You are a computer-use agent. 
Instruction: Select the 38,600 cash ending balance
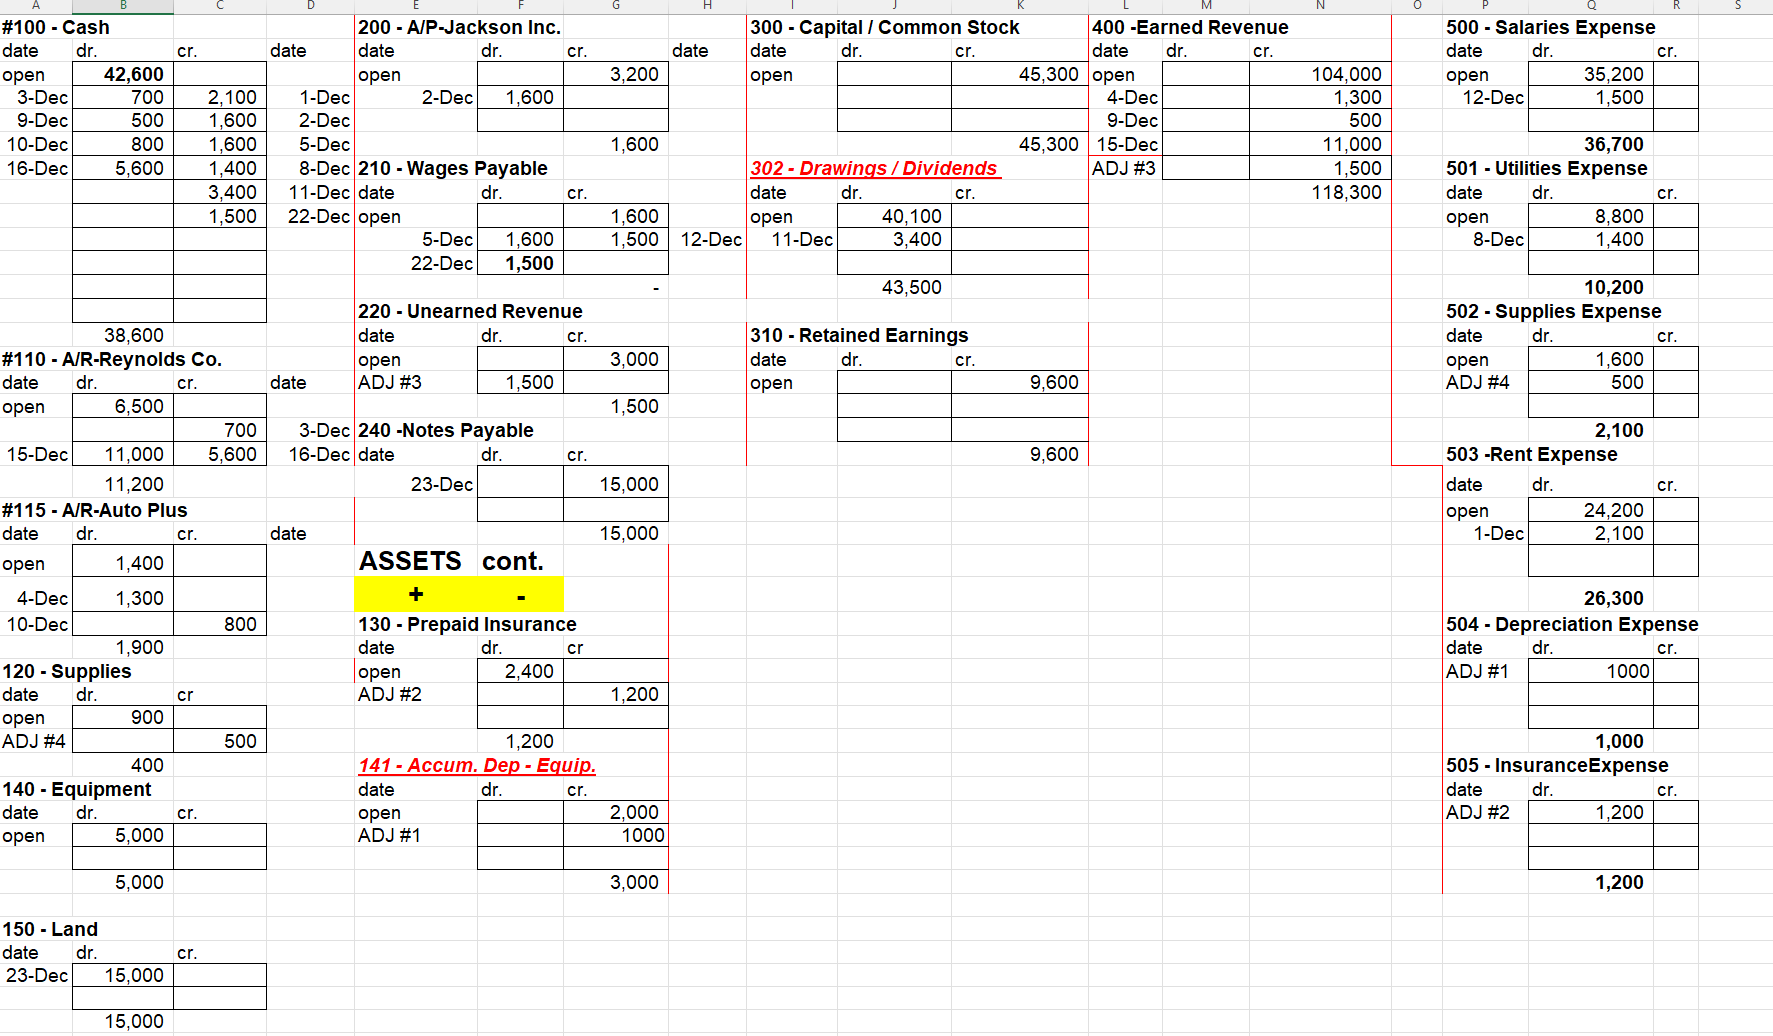pyautogui.click(x=123, y=335)
